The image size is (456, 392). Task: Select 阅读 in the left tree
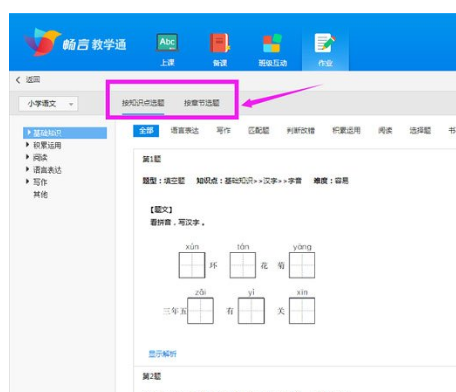[x=40, y=157]
